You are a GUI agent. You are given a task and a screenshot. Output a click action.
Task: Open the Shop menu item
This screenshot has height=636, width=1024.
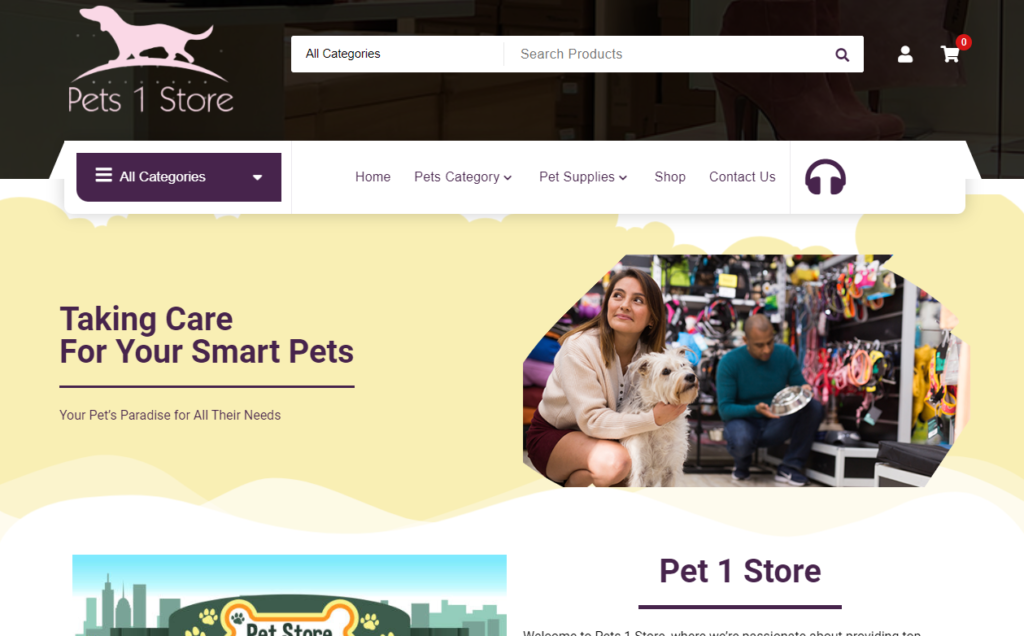point(670,177)
